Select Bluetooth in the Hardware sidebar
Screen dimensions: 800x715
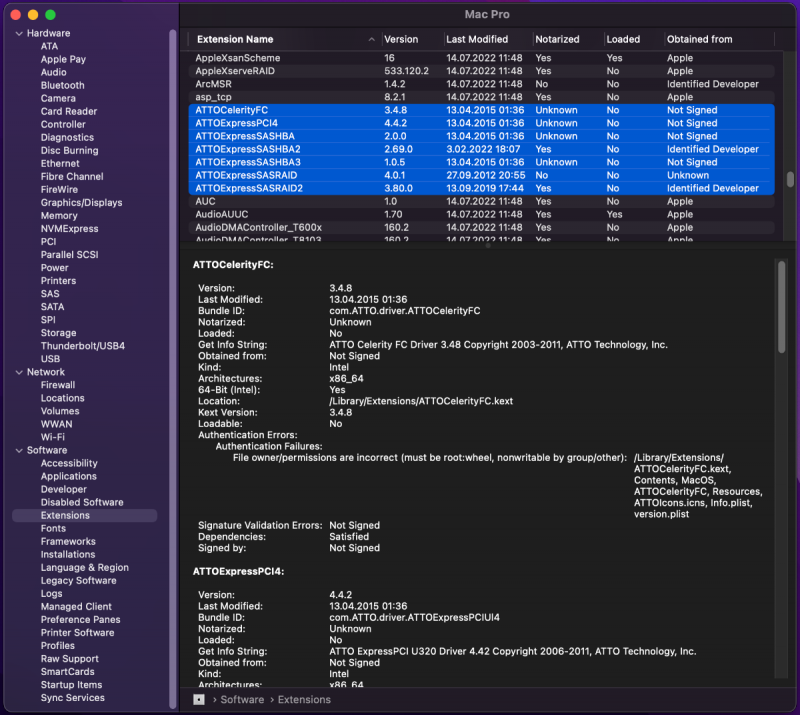62,85
